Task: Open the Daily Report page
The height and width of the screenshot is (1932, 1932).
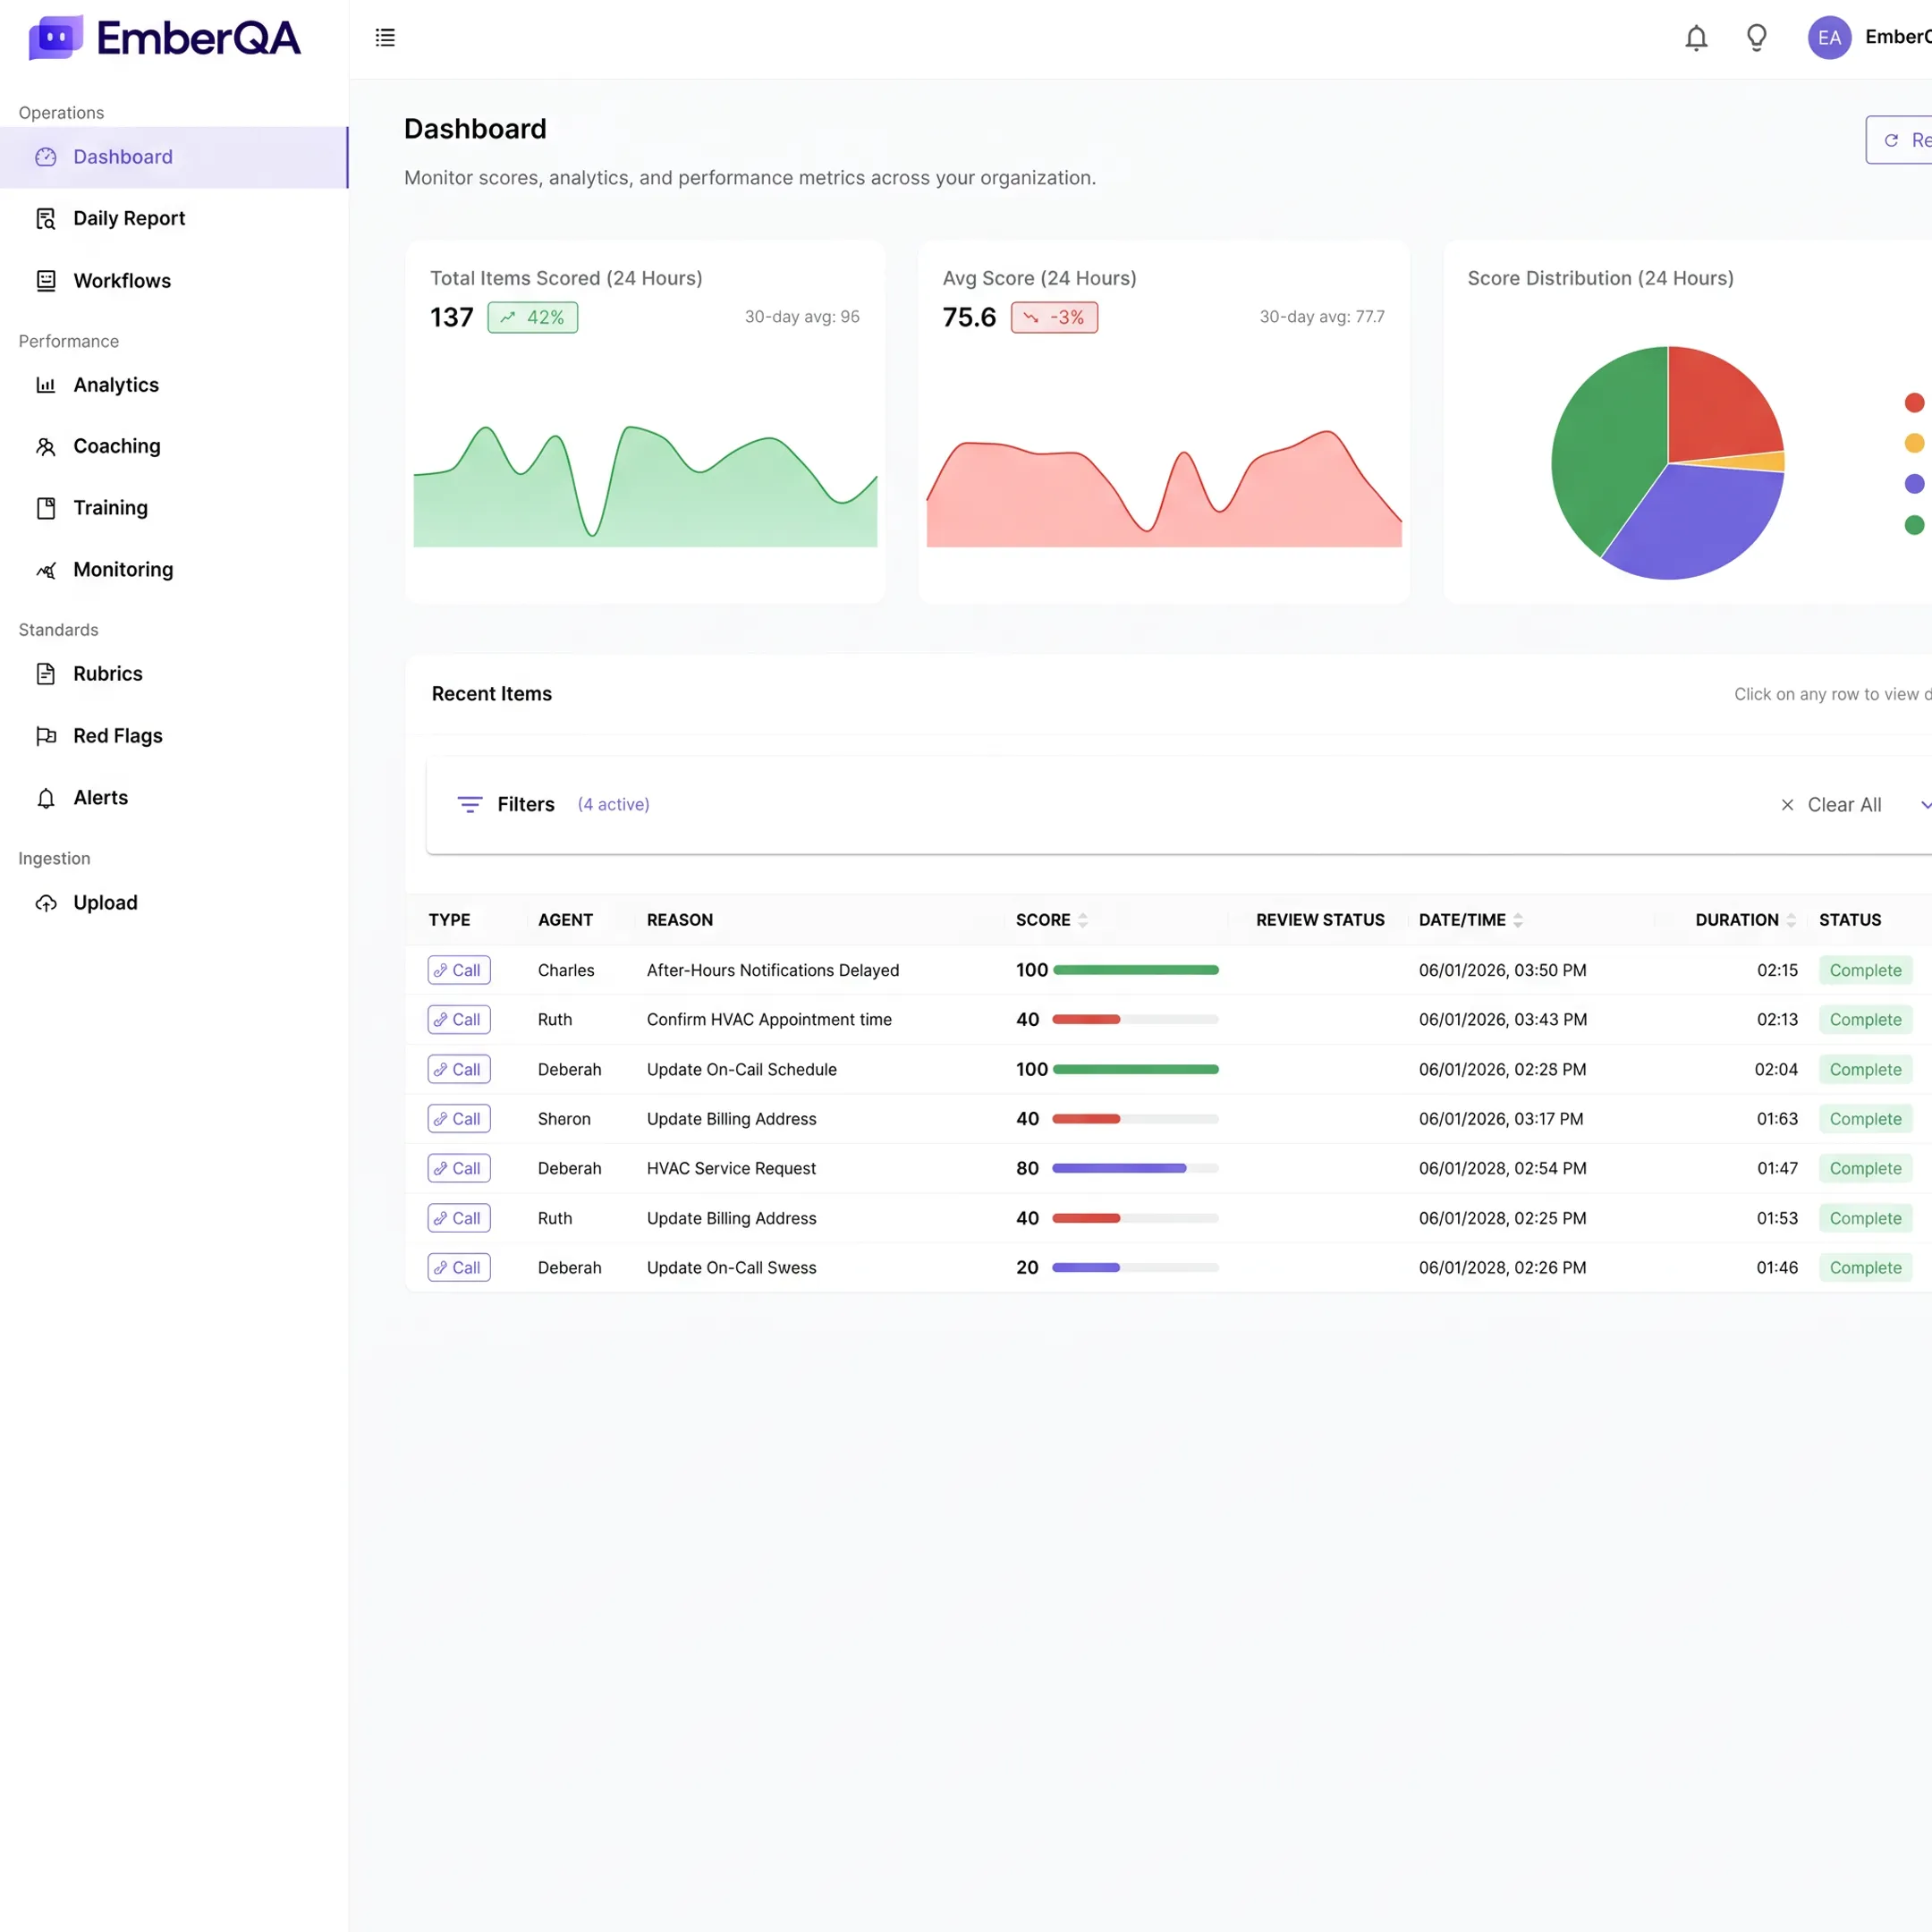Action: click(174, 219)
